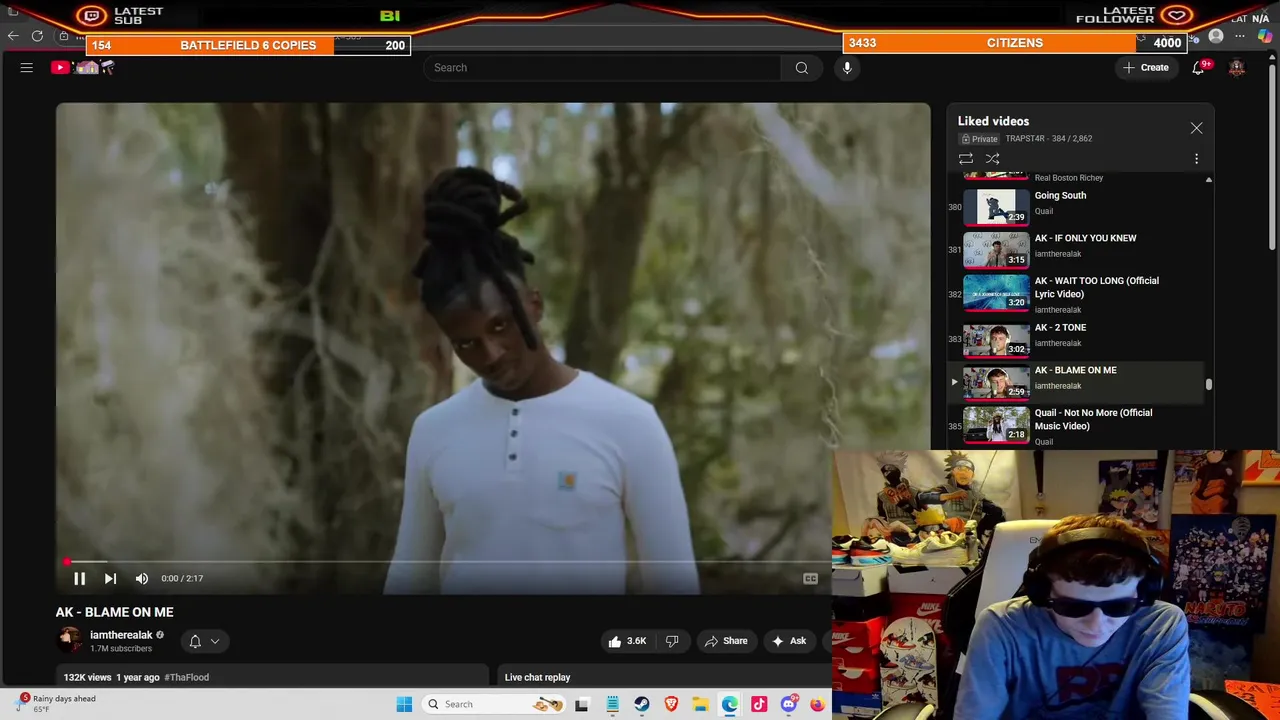Start voice search with the microphone icon
Image resolution: width=1280 pixels, height=720 pixels.
point(847,67)
